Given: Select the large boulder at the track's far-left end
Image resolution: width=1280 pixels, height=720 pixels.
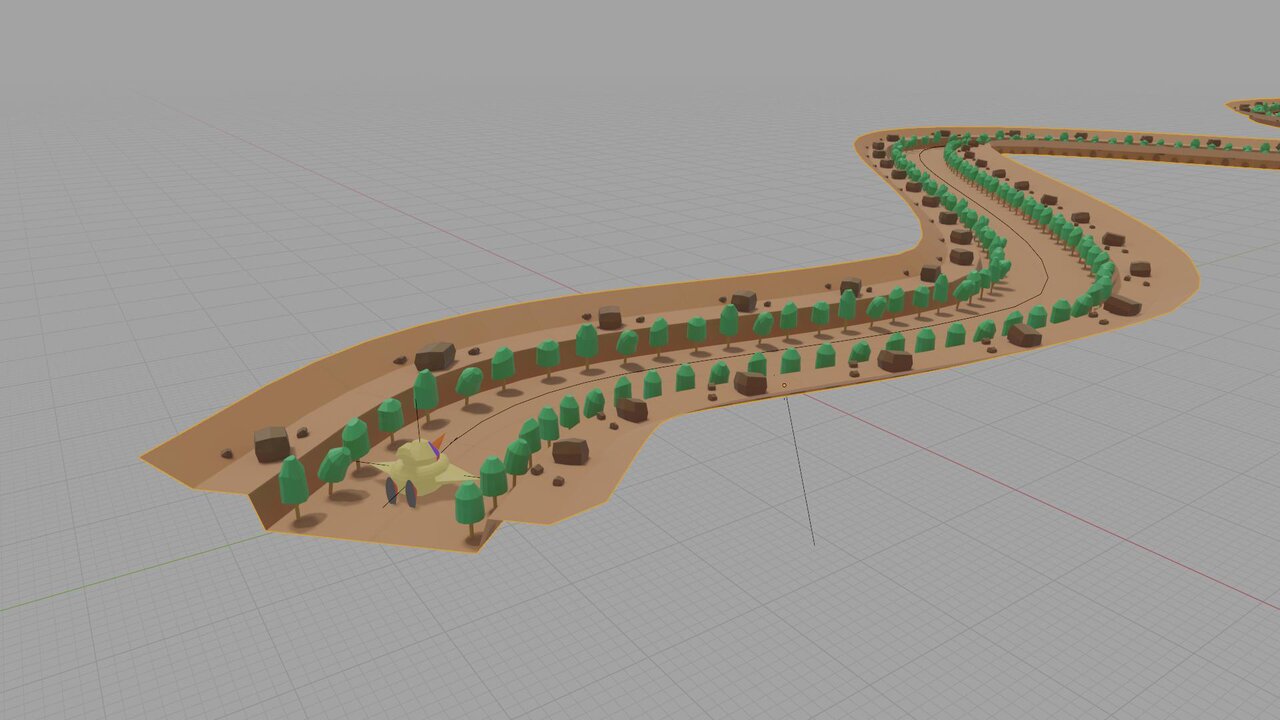Looking at the screenshot, I should 271,444.
